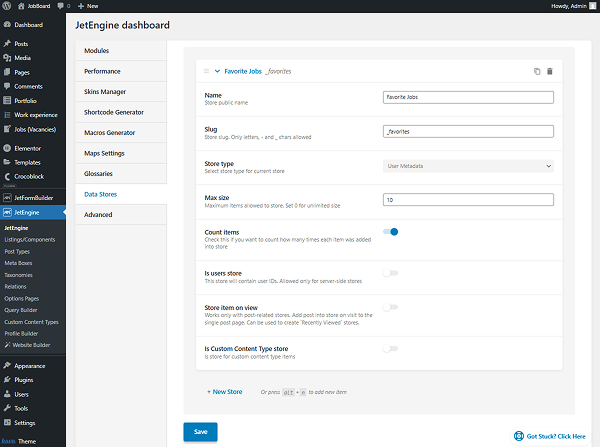Click the JetFormBuilder icon
This screenshot has width=600, height=447.
pyautogui.click(x=7, y=197)
